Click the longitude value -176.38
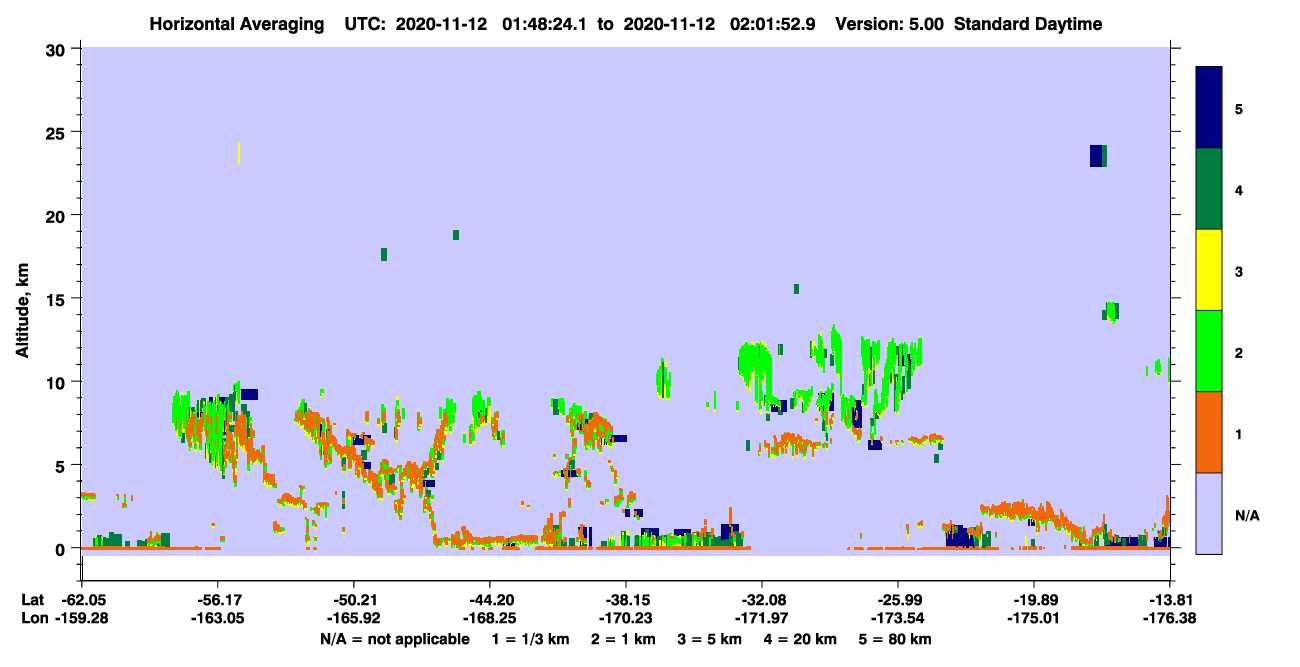Screen dimensions: 1300x667 (x=1170, y=618)
